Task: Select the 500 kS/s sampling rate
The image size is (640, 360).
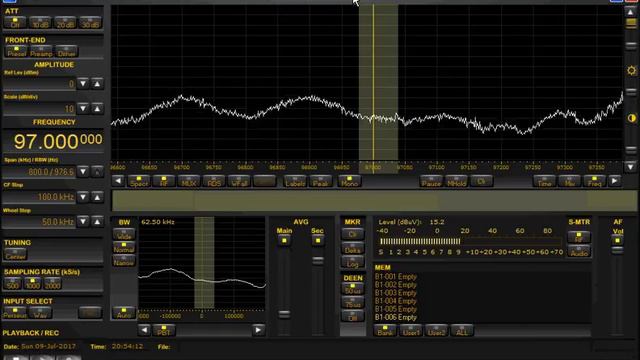Action: coord(12,283)
